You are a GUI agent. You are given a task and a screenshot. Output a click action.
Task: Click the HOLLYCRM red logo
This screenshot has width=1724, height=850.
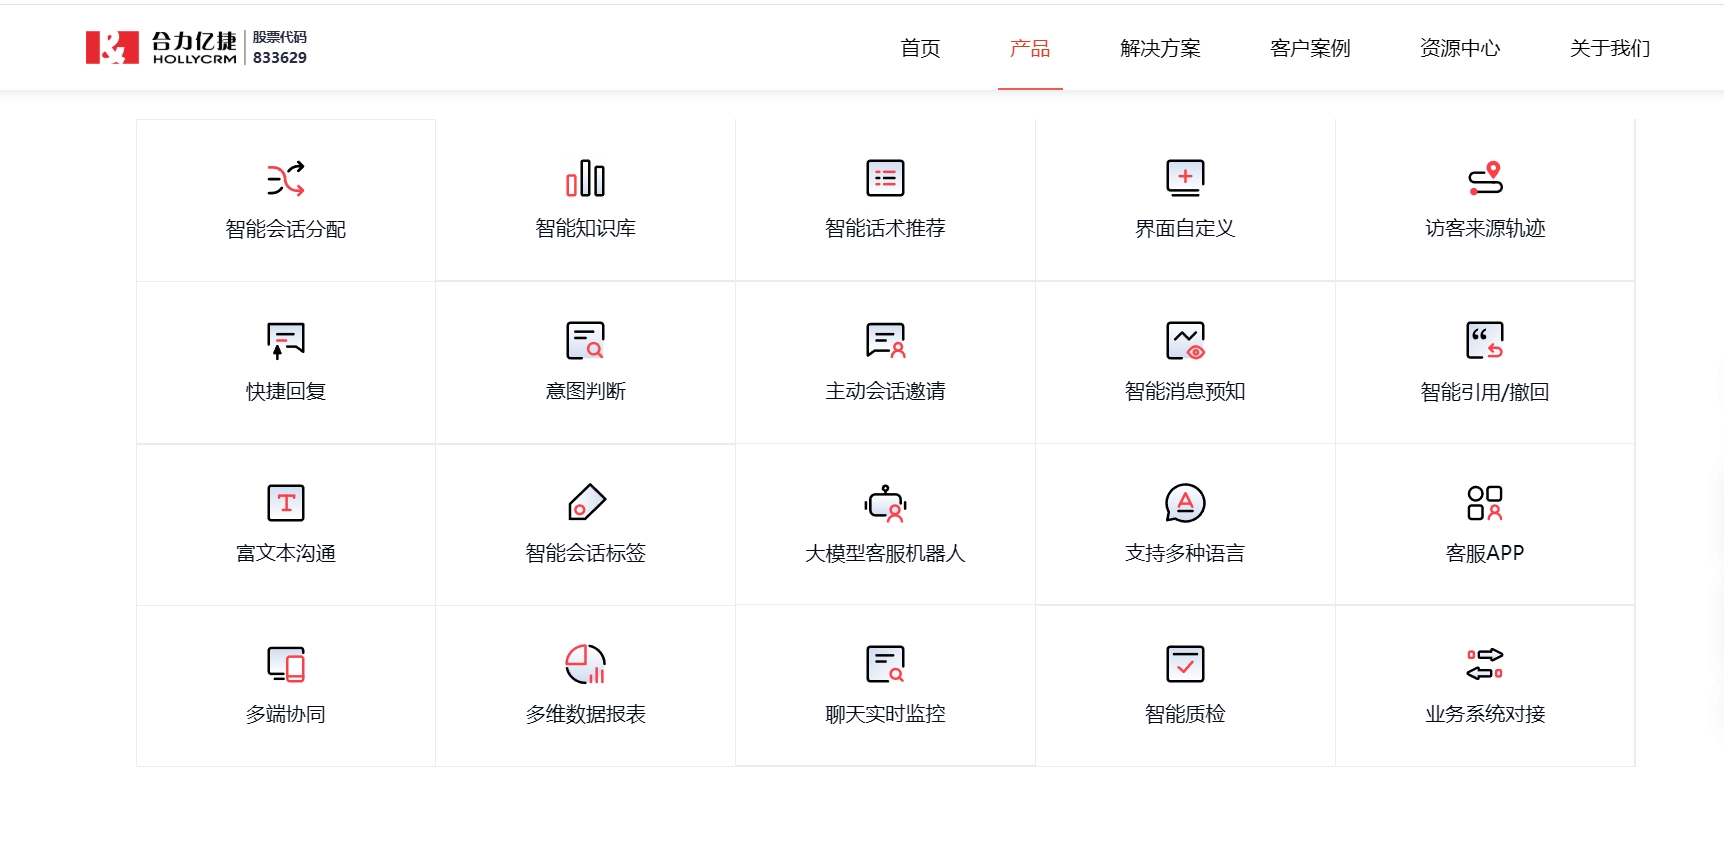coord(112,47)
